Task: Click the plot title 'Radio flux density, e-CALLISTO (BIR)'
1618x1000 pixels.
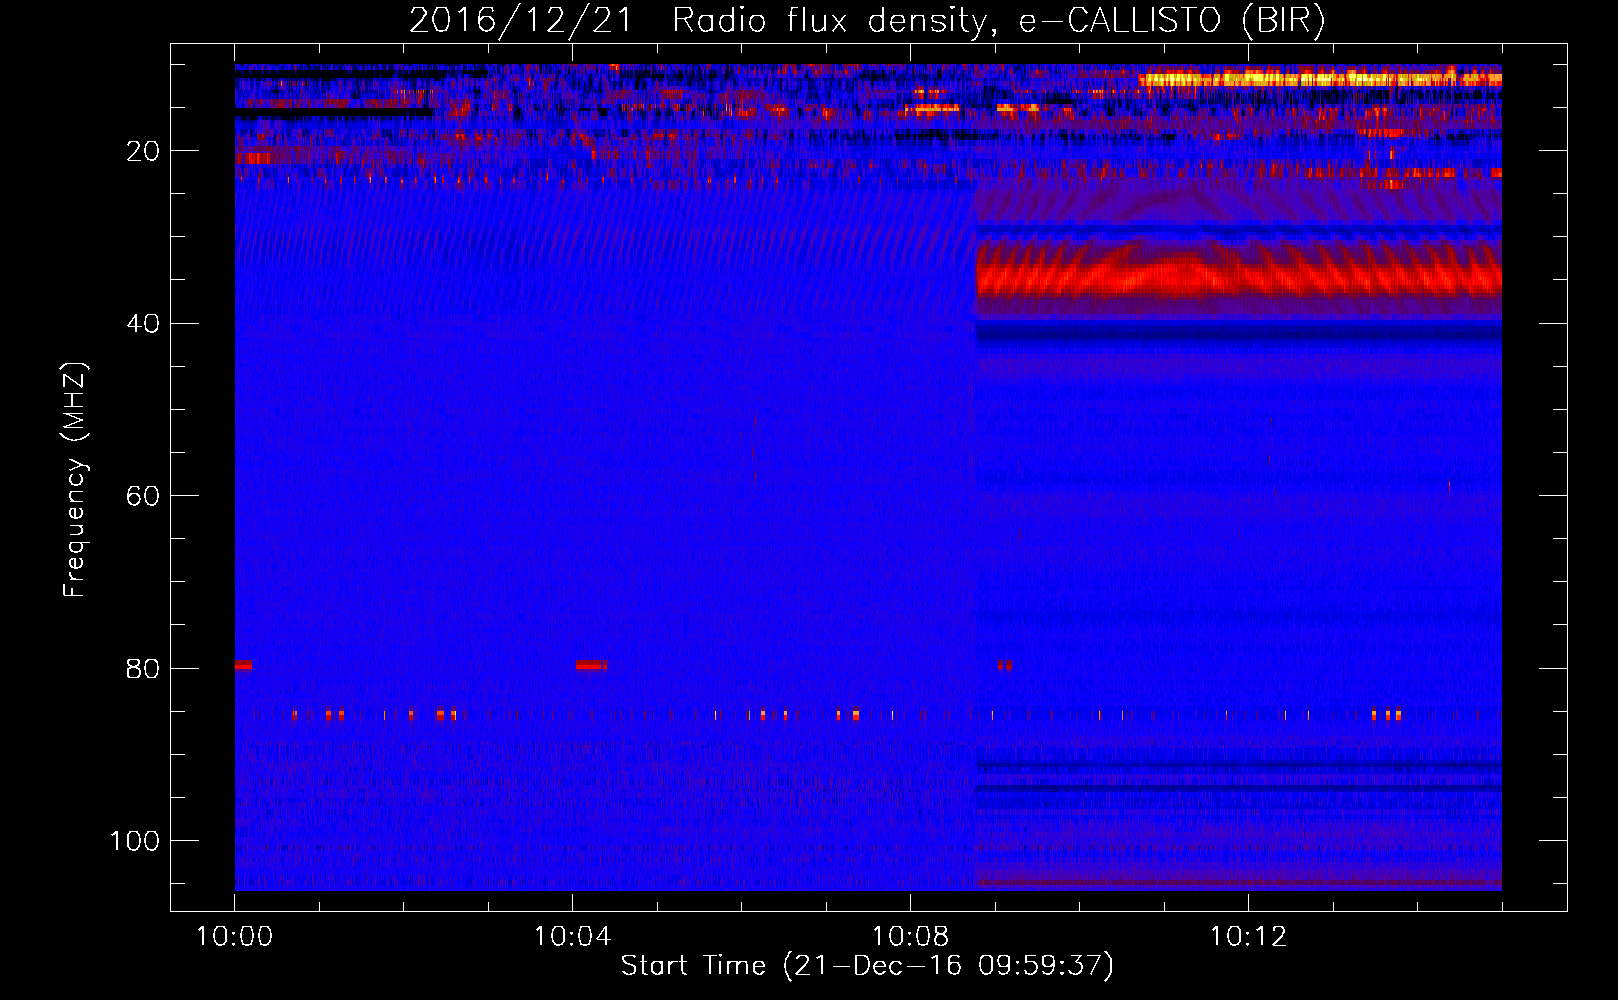Action: pyautogui.click(x=998, y=21)
